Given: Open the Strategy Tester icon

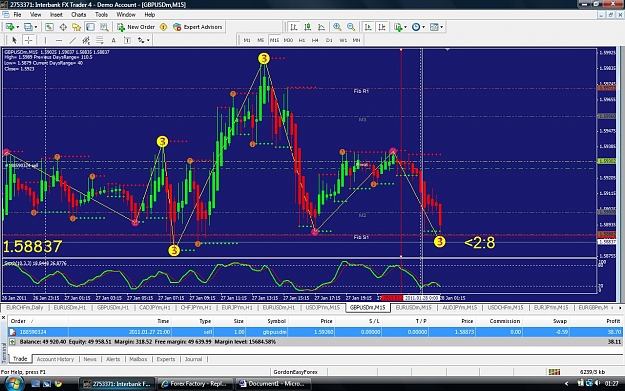Looking at the screenshot, I should 104,27.
